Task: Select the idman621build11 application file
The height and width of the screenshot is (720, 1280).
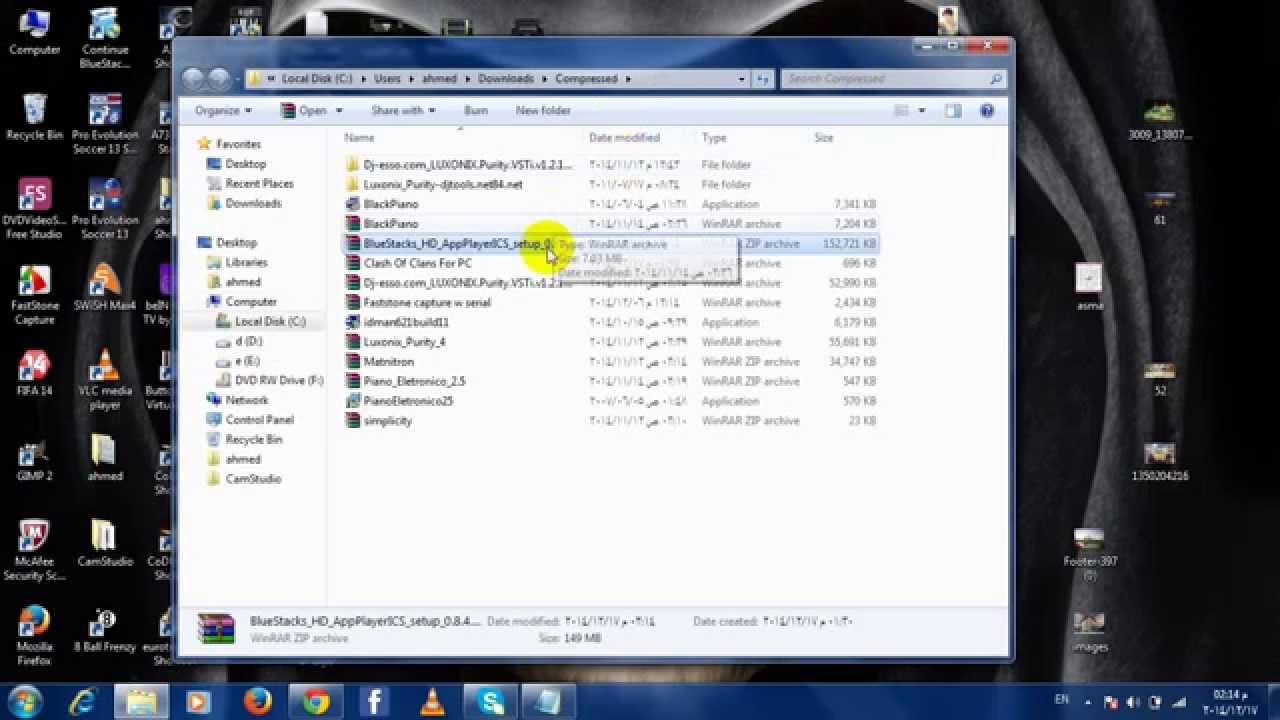Action: pos(610,322)
